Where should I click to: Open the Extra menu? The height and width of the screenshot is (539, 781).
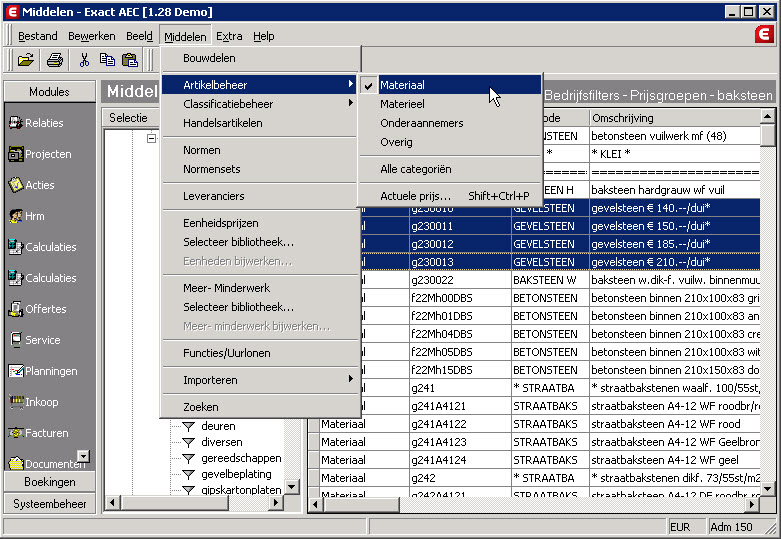point(229,36)
